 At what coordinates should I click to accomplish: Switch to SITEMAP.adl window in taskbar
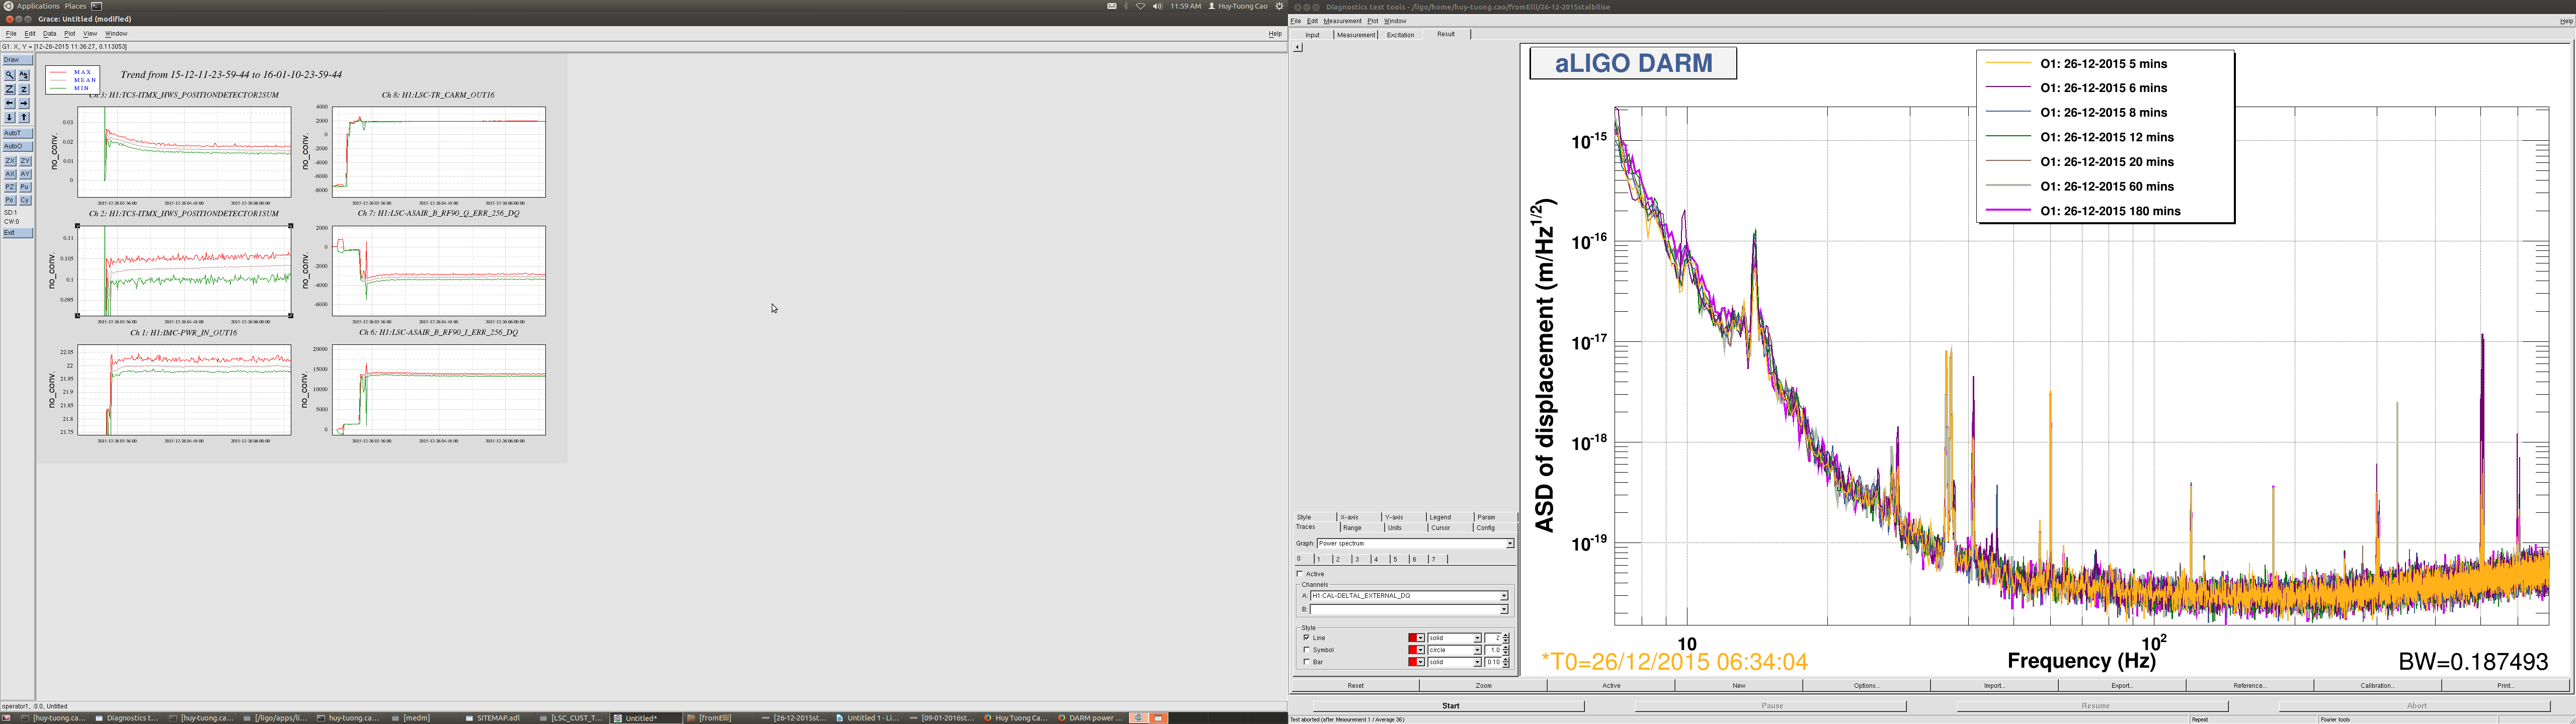(x=498, y=718)
